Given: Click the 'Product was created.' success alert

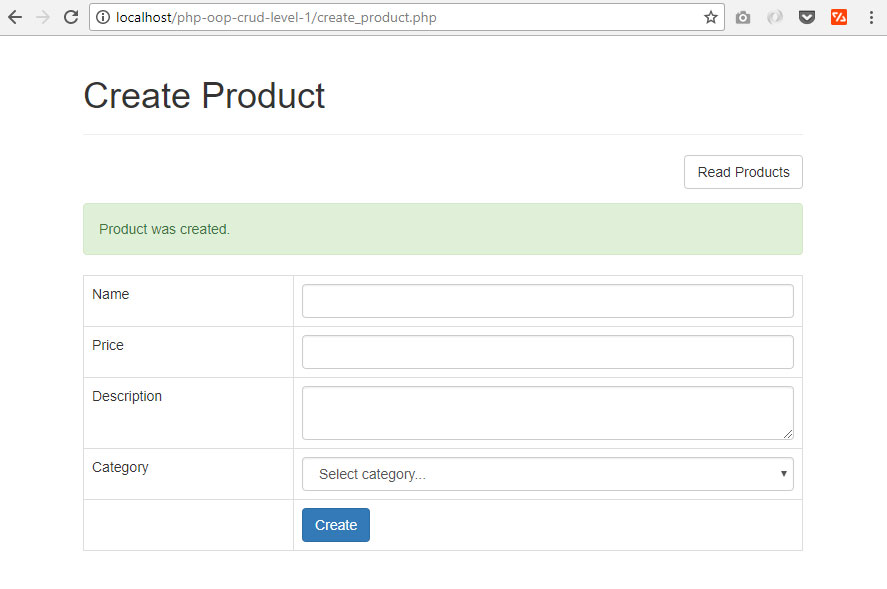Looking at the screenshot, I should point(442,229).
